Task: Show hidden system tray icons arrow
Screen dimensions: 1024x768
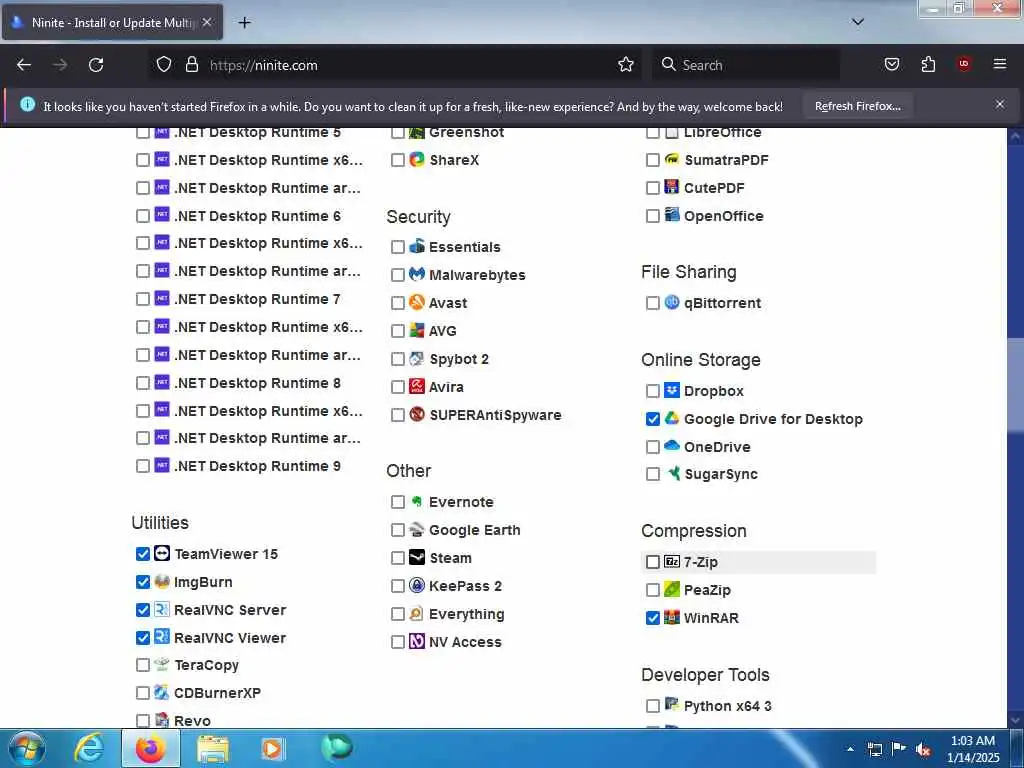Action: 850,749
